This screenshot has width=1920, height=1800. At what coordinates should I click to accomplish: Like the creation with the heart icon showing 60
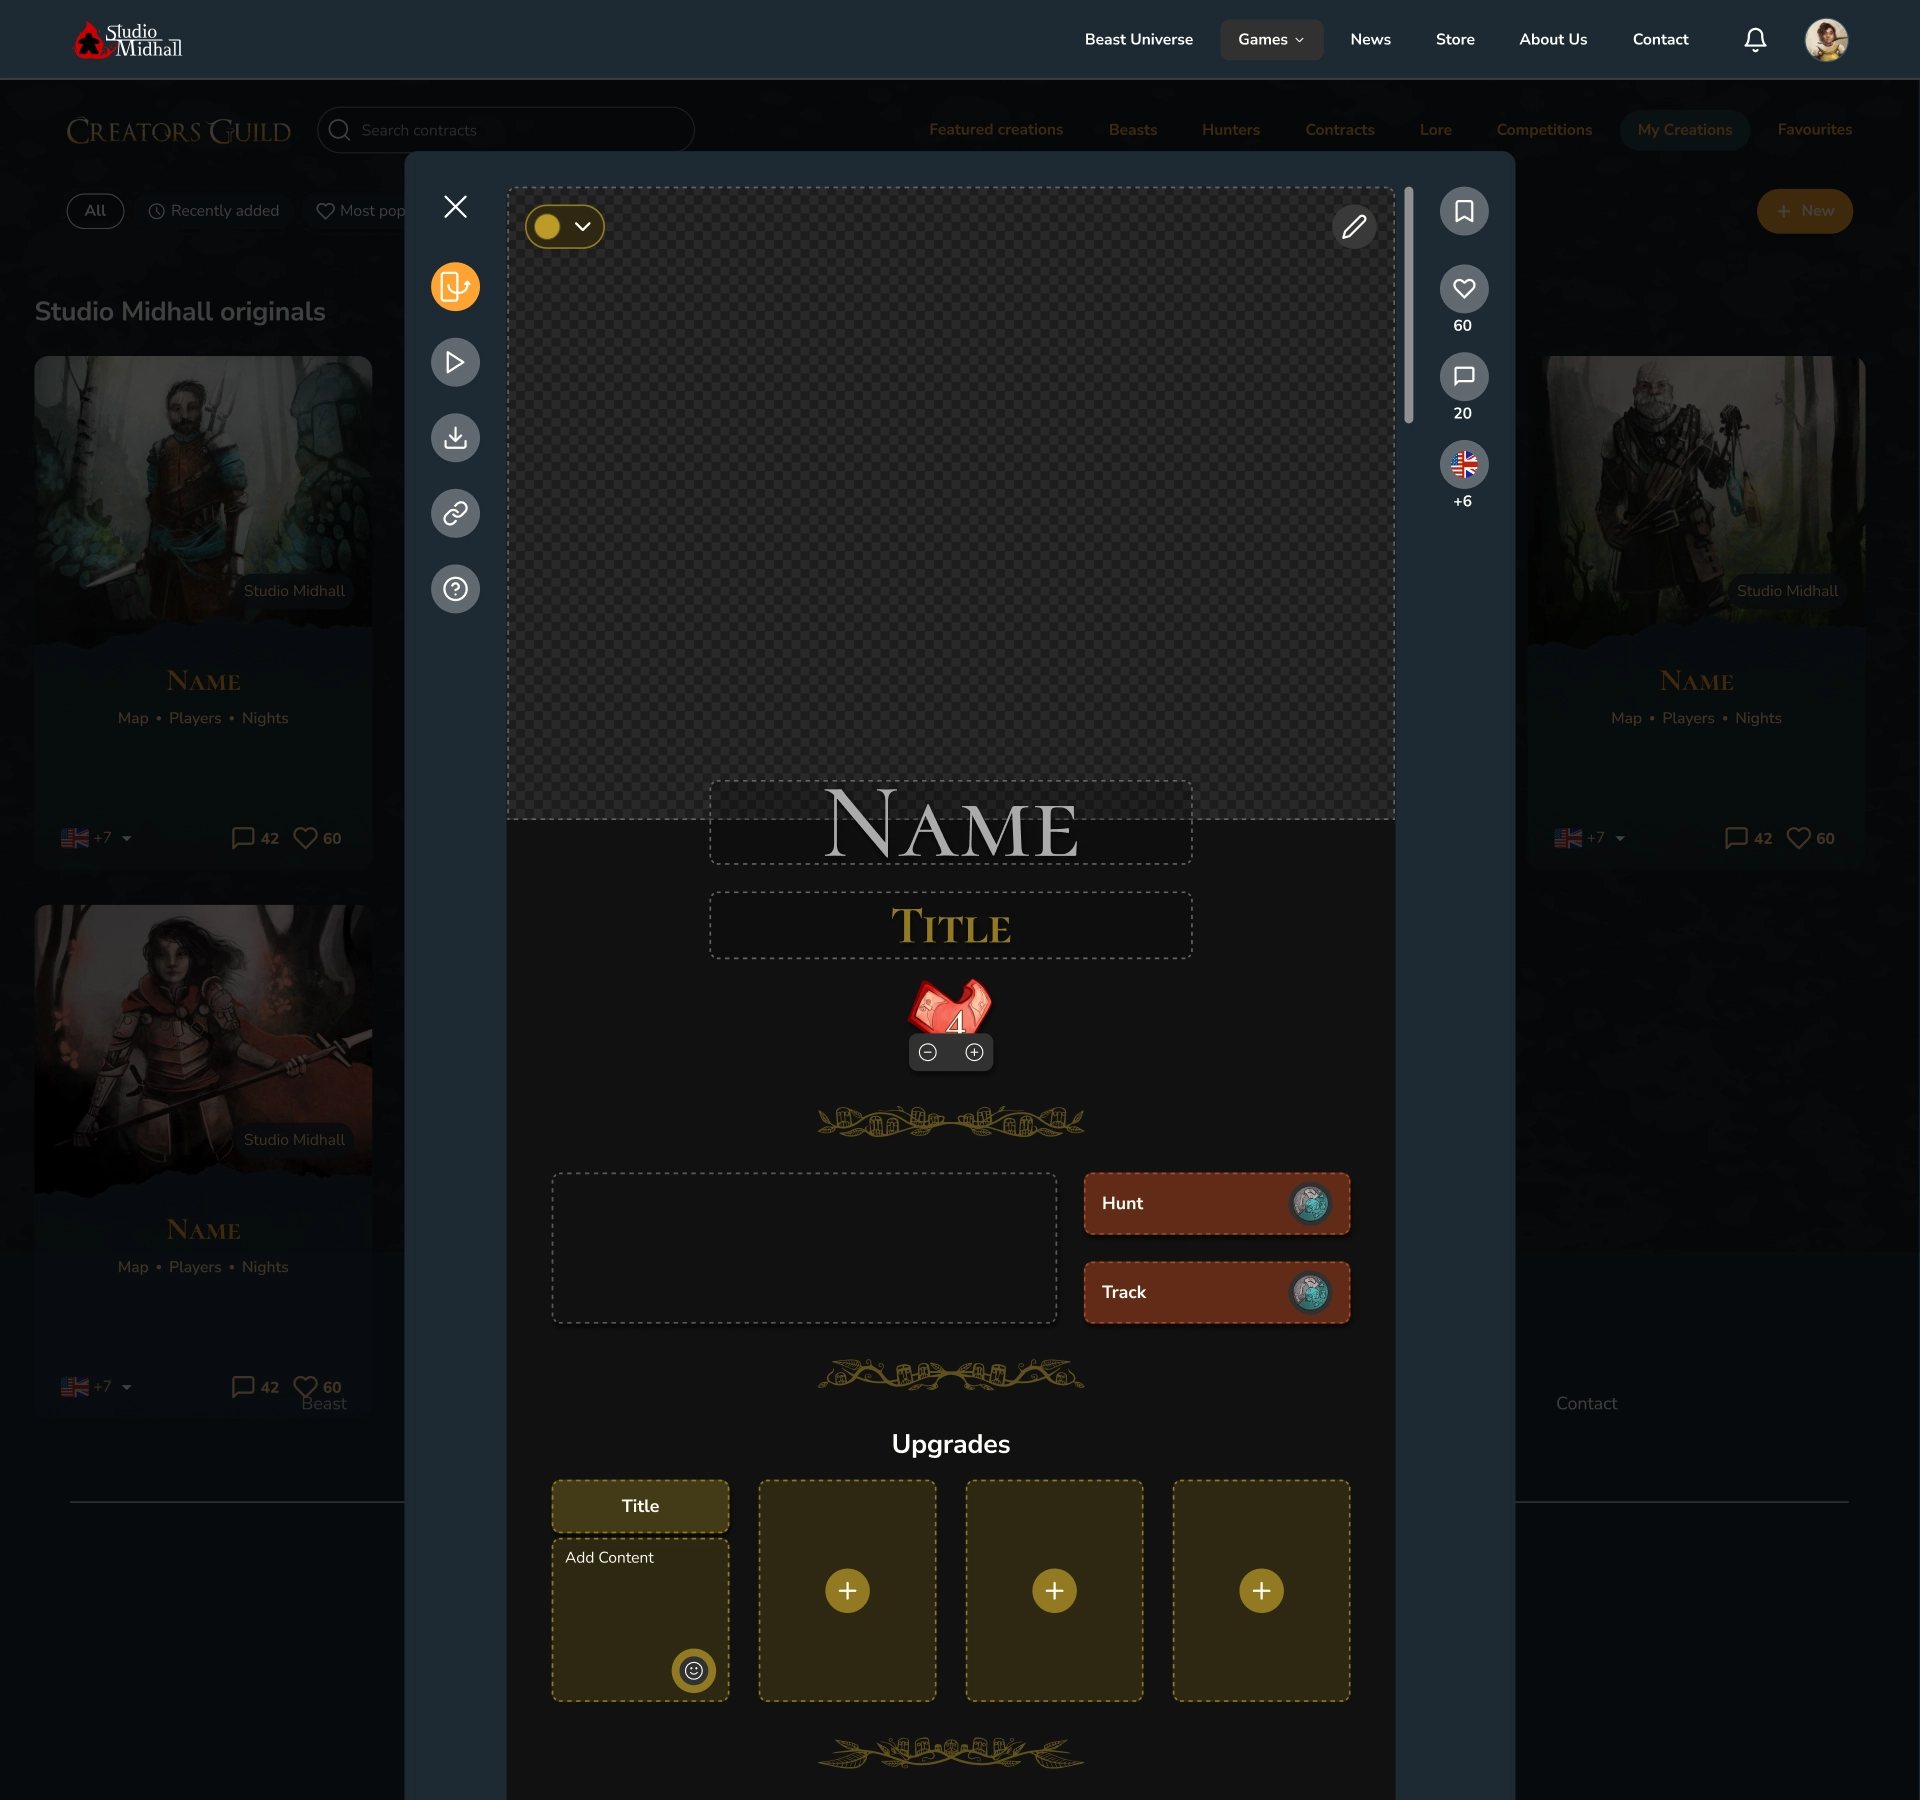pos(1463,289)
